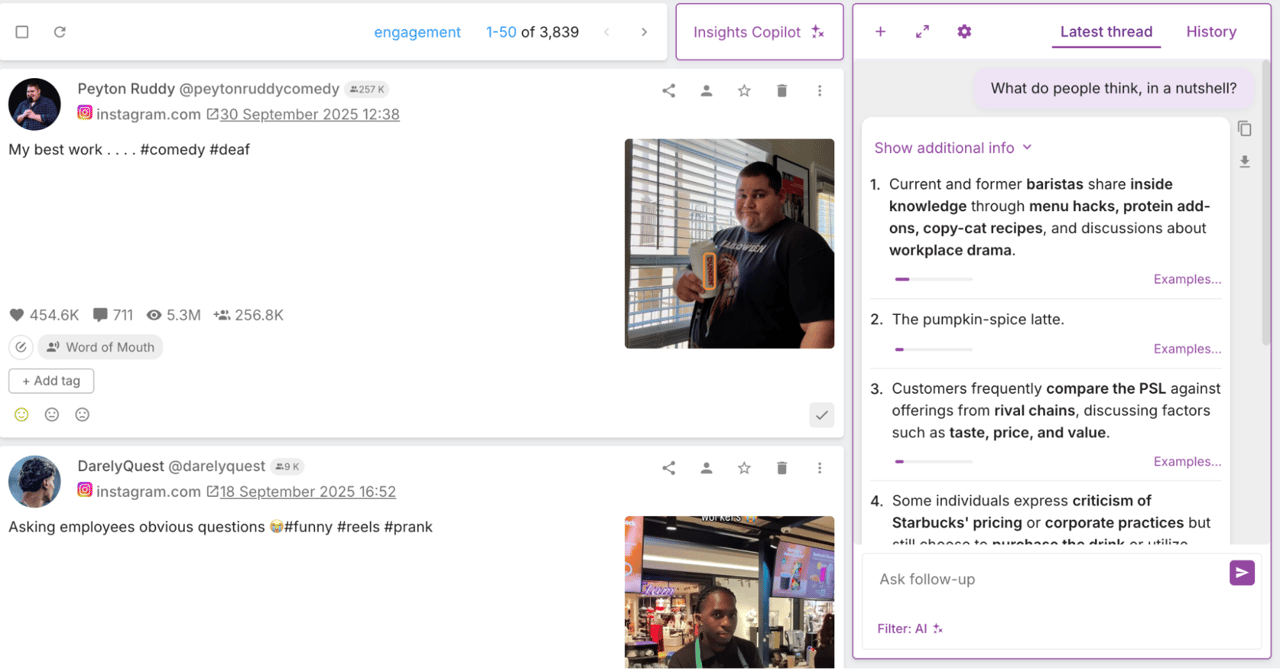The height and width of the screenshot is (669, 1280).
Task: Select the happy face sentiment on Peyton Ruddy's post
Action: (x=21, y=414)
